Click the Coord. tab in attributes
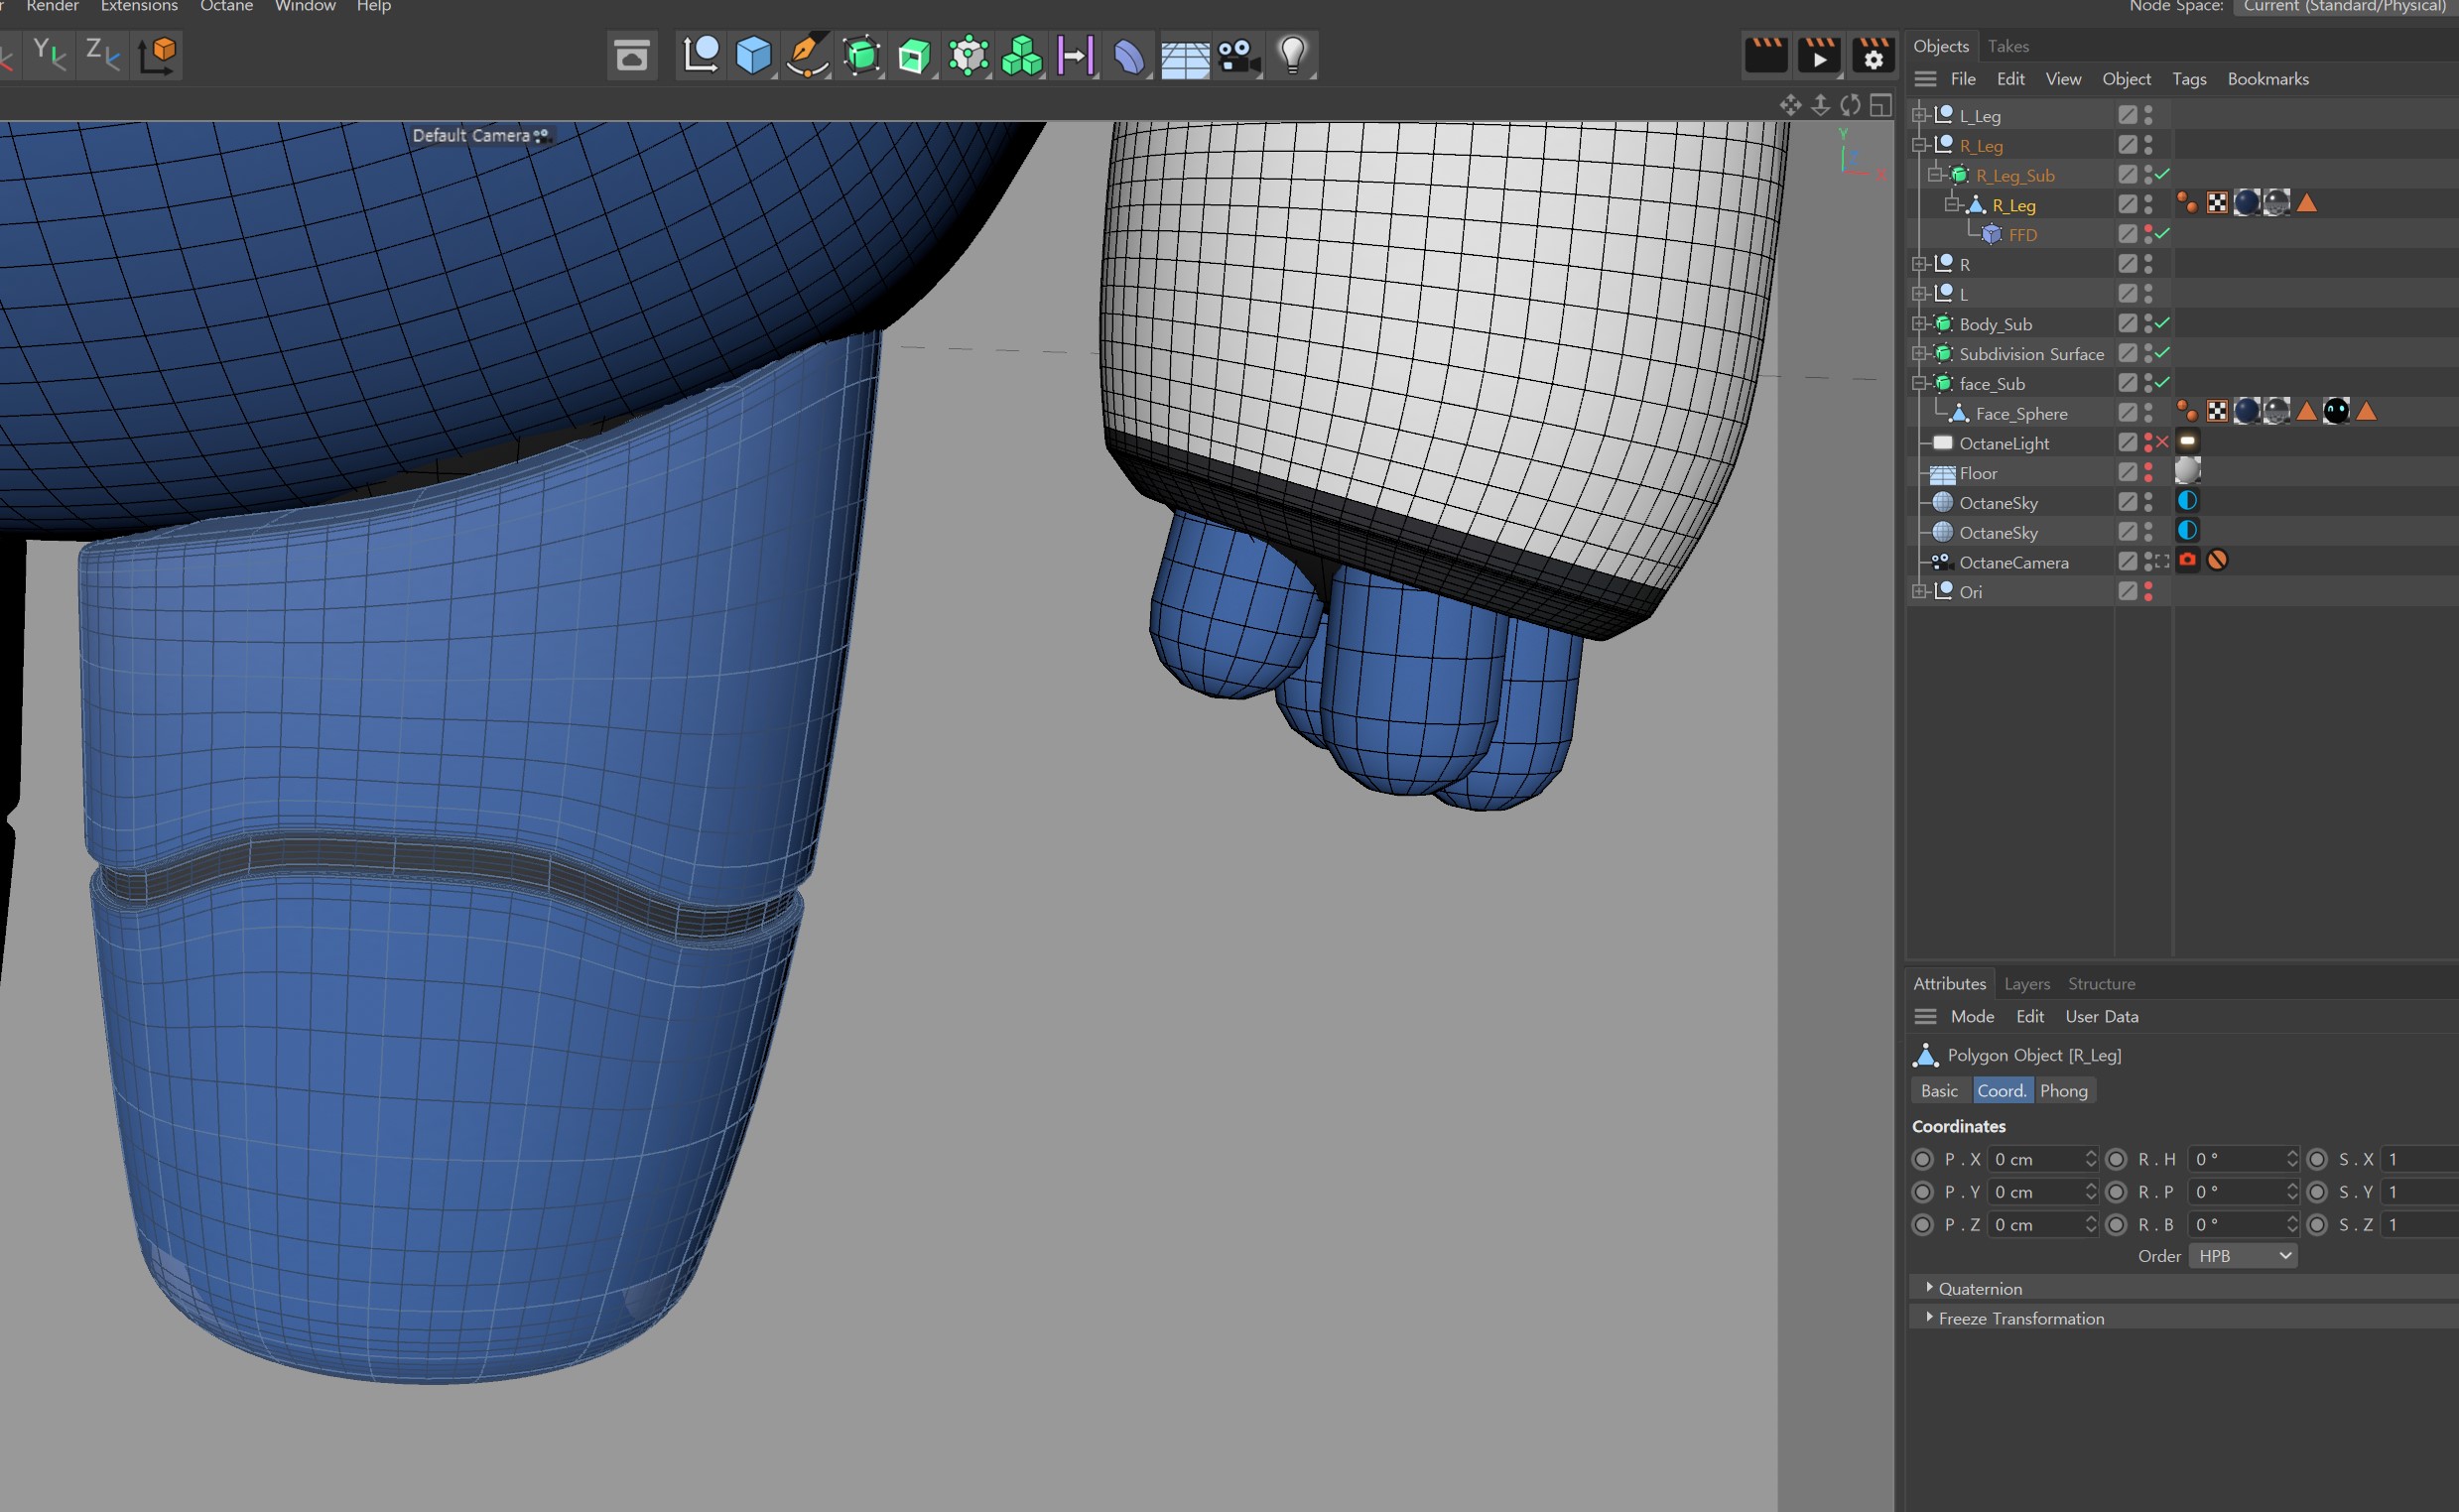This screenshot has height=1512, width=2459. (x=2001, y=1090)
